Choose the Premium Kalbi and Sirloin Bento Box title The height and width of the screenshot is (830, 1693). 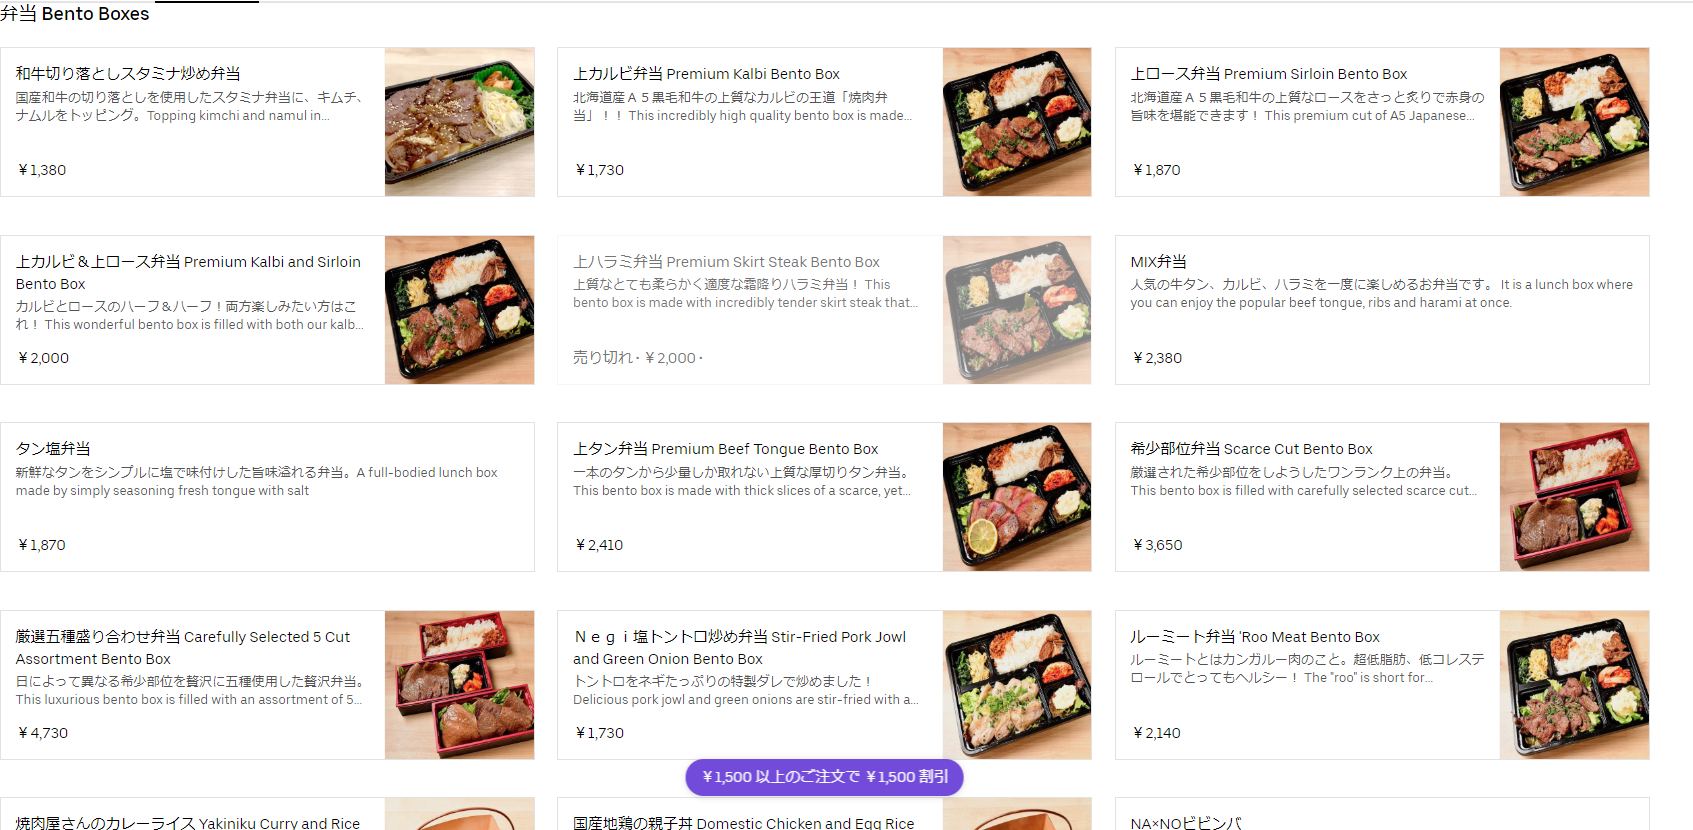[188, 273]
